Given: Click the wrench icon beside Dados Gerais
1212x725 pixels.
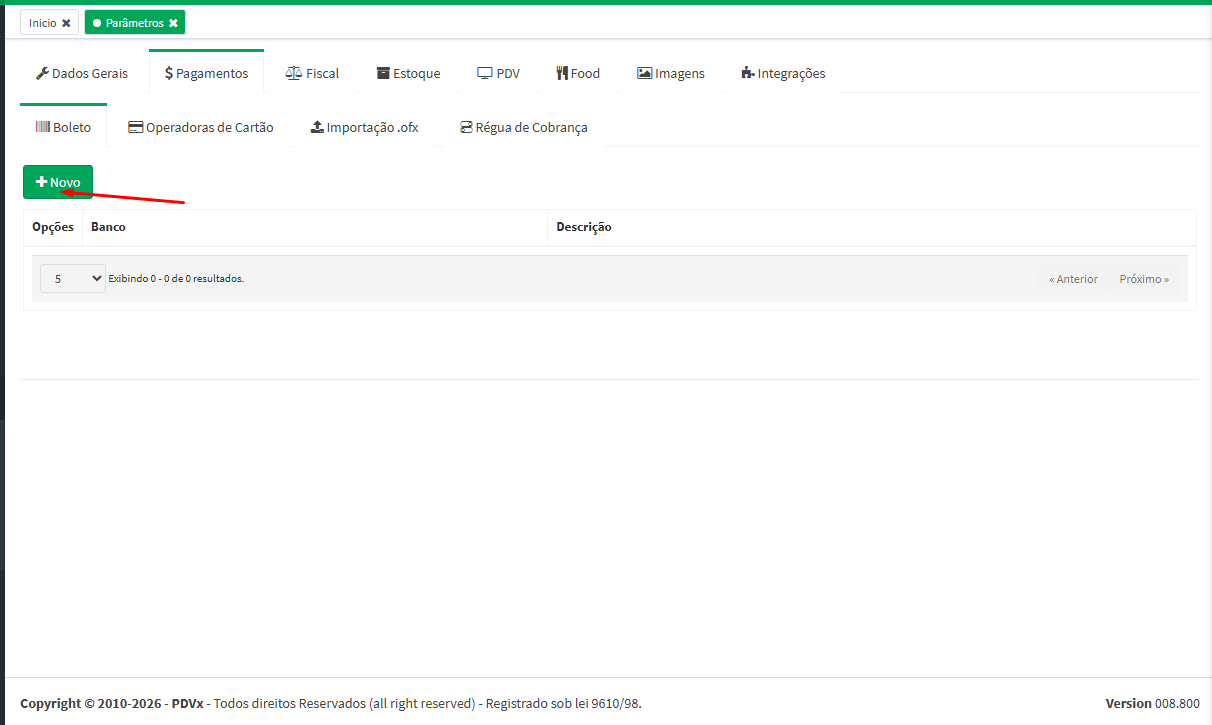Looking at the screenshot, I should pos(42,73).
